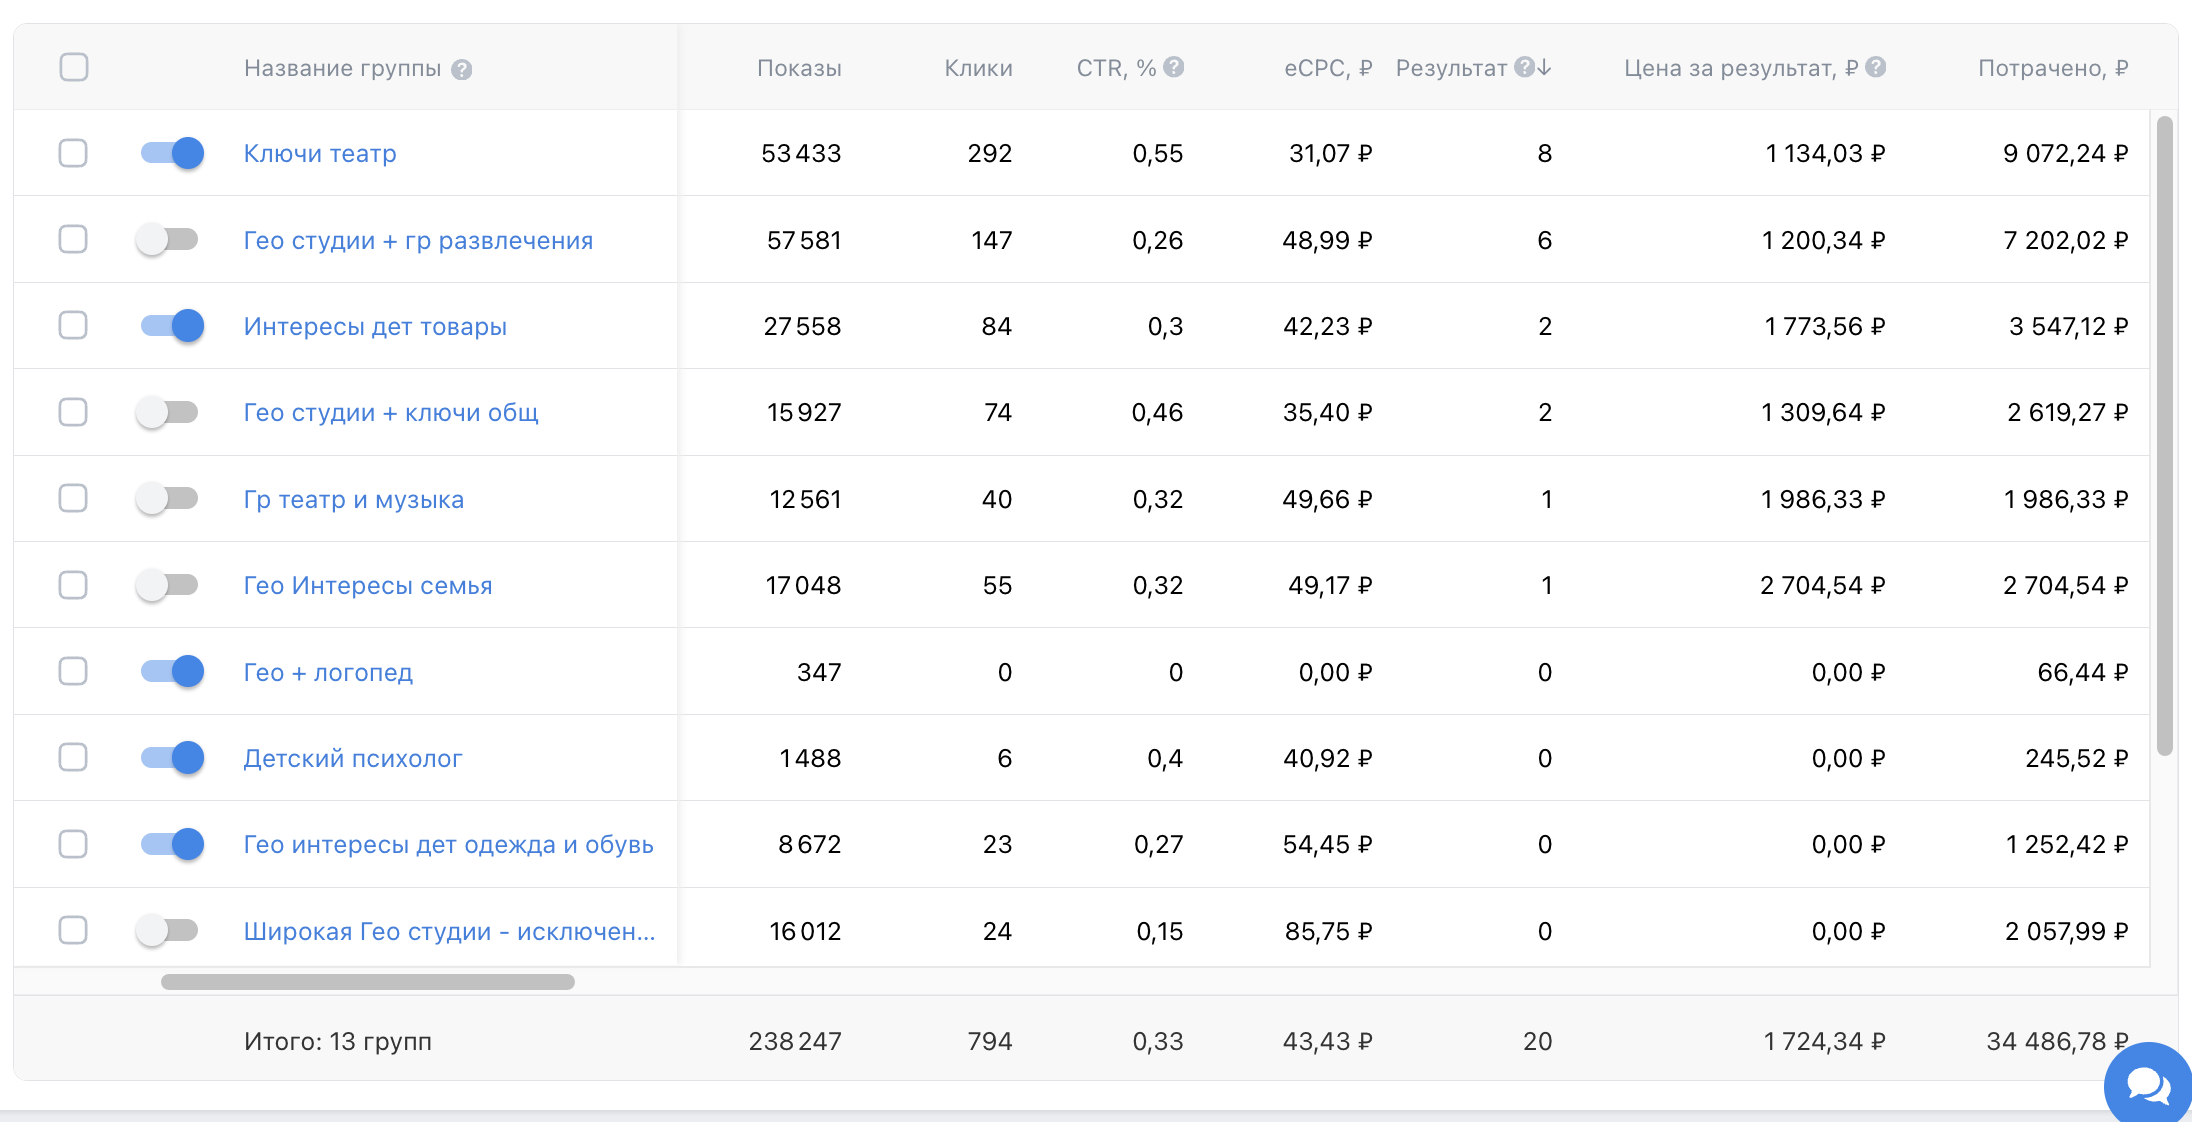Open Интересы дет товары group link
The width and height of the screenshot is (2192, 1122).
(x=375, y=326)
